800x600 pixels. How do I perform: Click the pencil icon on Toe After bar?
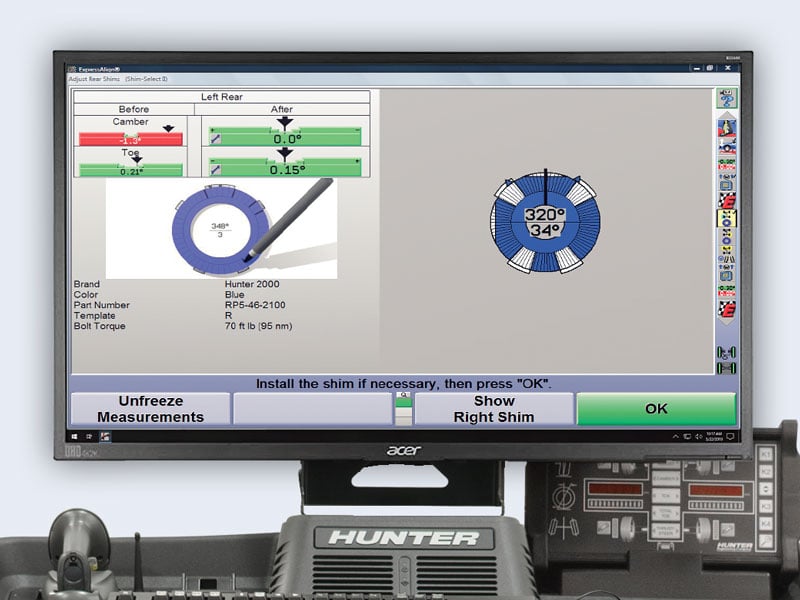216,169
